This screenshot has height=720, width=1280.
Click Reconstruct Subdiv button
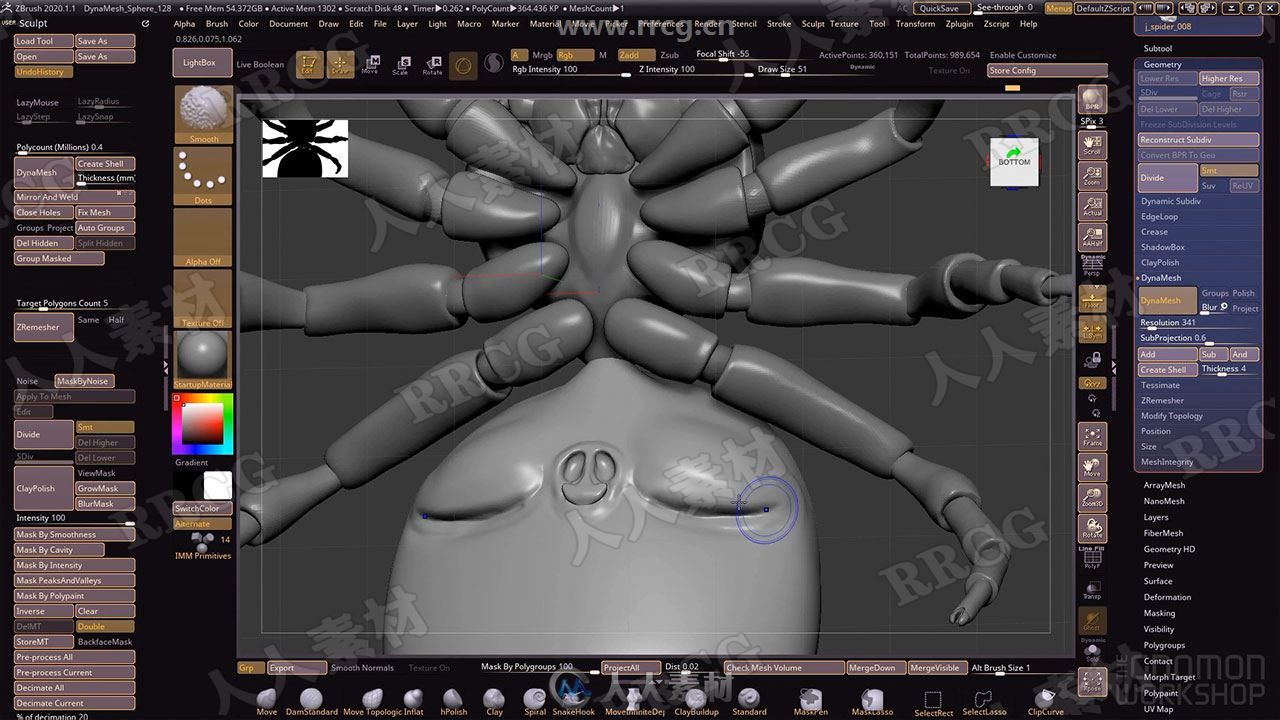coord(1199,140)
